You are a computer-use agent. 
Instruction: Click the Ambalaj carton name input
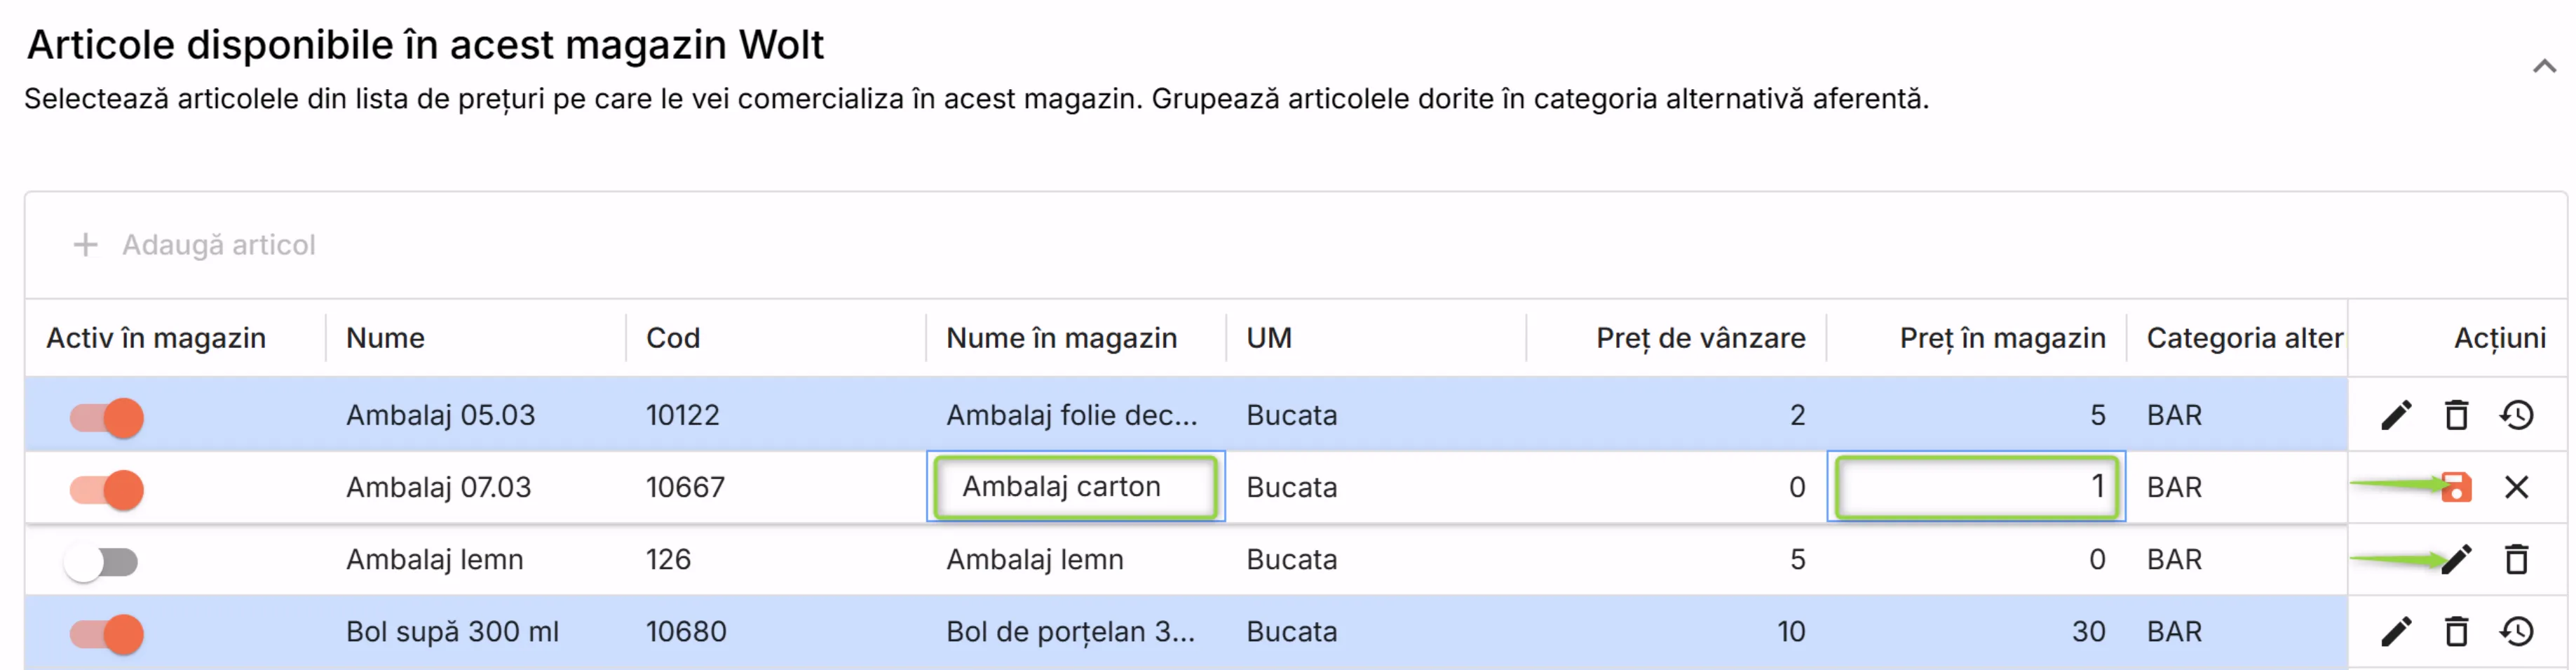tap(1076, 487)
